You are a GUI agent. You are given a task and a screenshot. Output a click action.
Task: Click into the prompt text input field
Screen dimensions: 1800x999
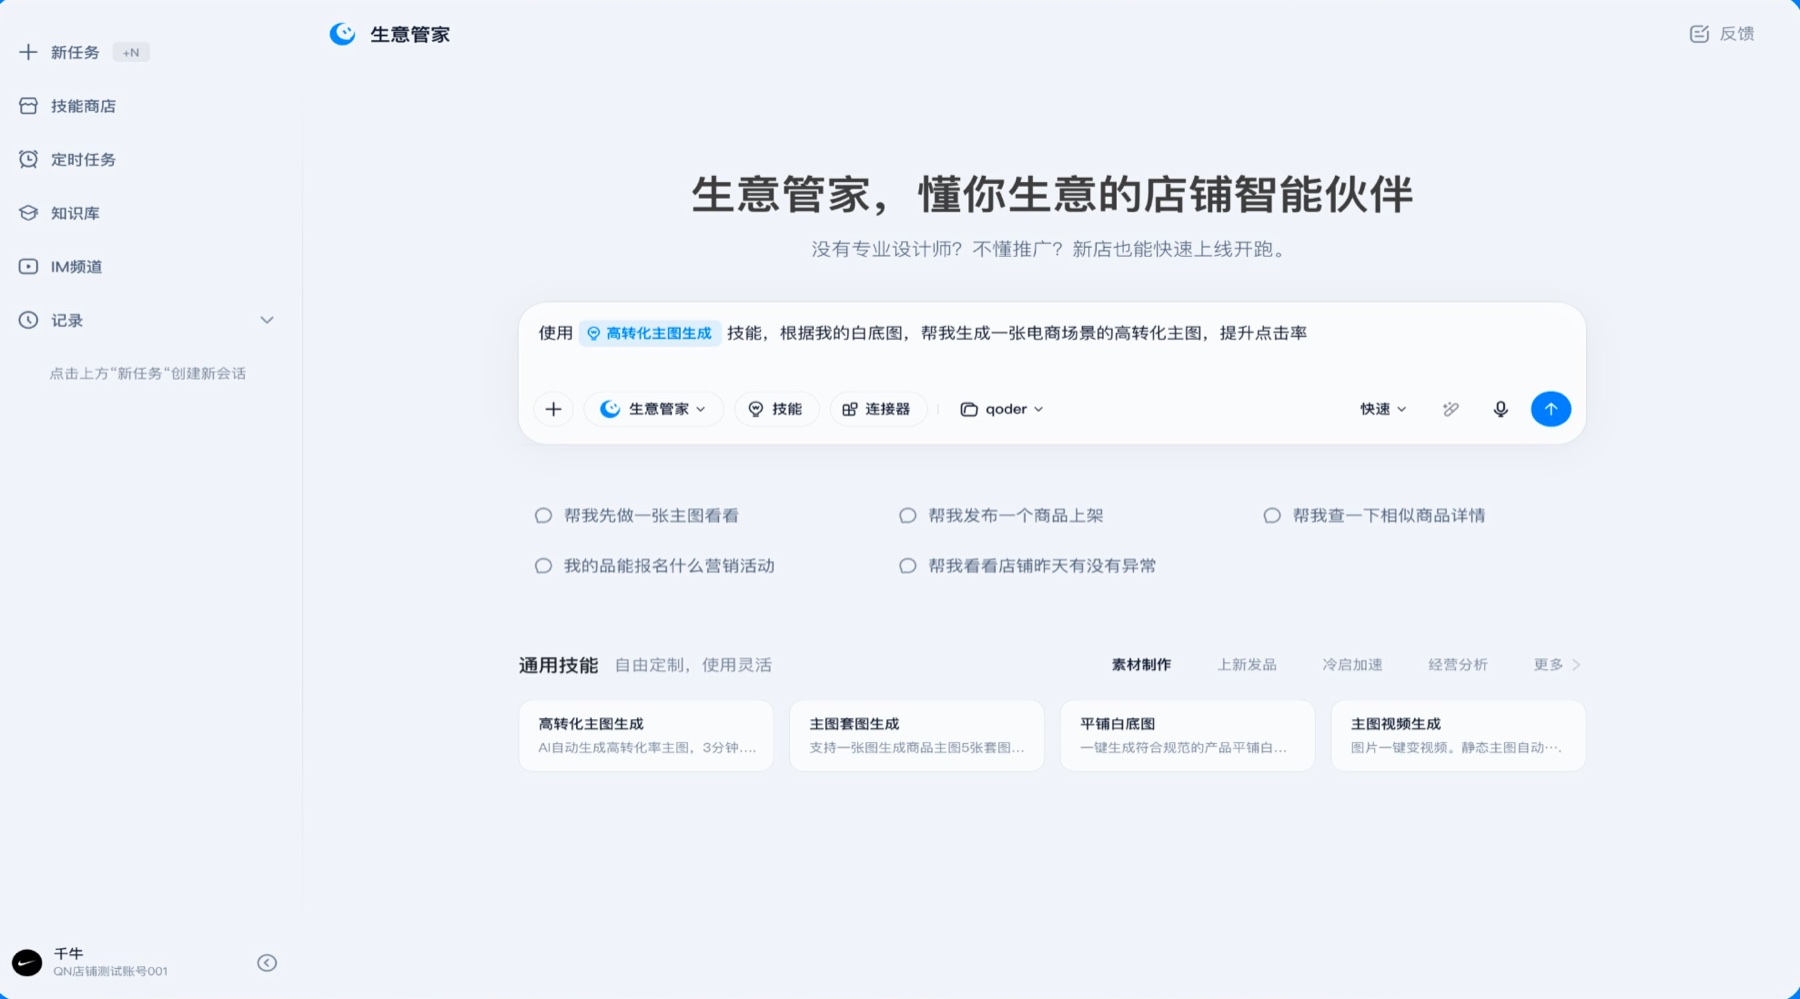[1052, 334]
